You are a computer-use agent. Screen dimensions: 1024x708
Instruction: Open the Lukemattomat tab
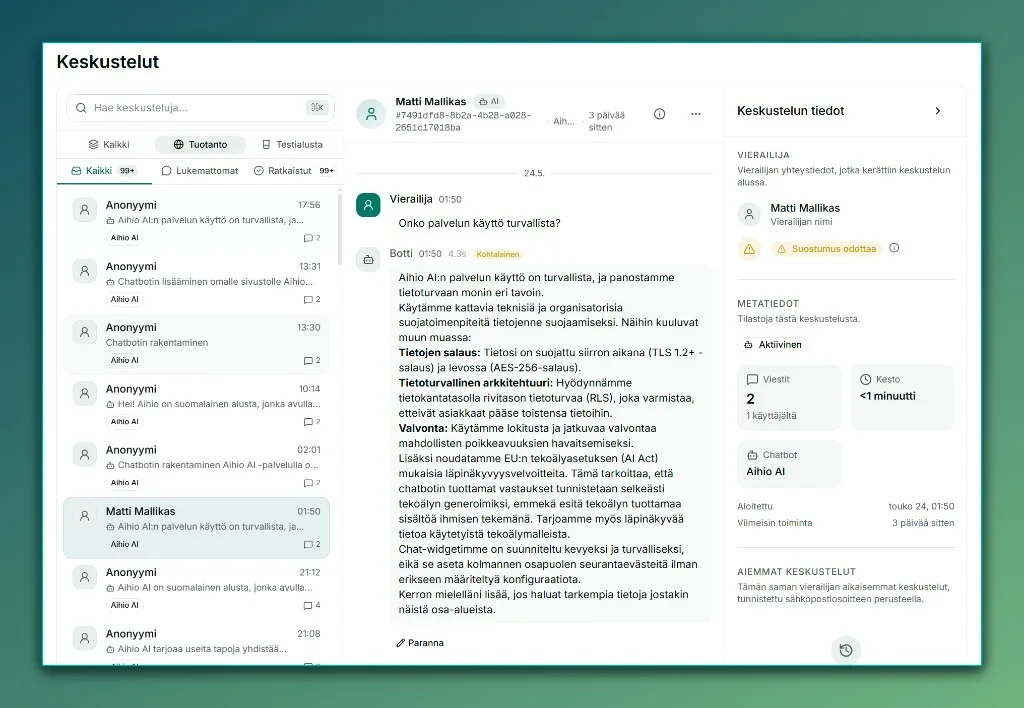(x=200, y=170)
